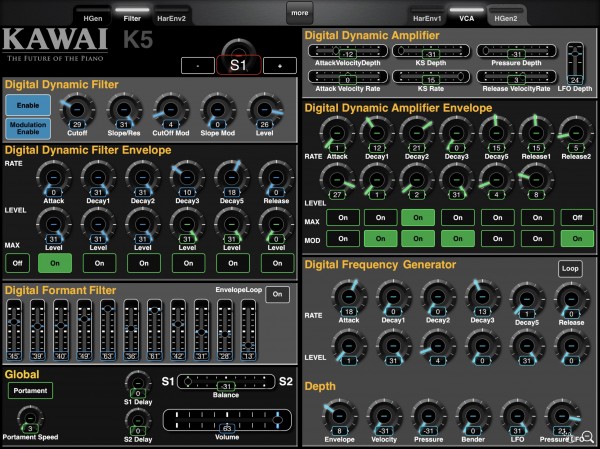Image resolution: width=600 pixels, height=449 pixels.
Task: Click the KS Rate slider
Action: (x=431, y=77)
